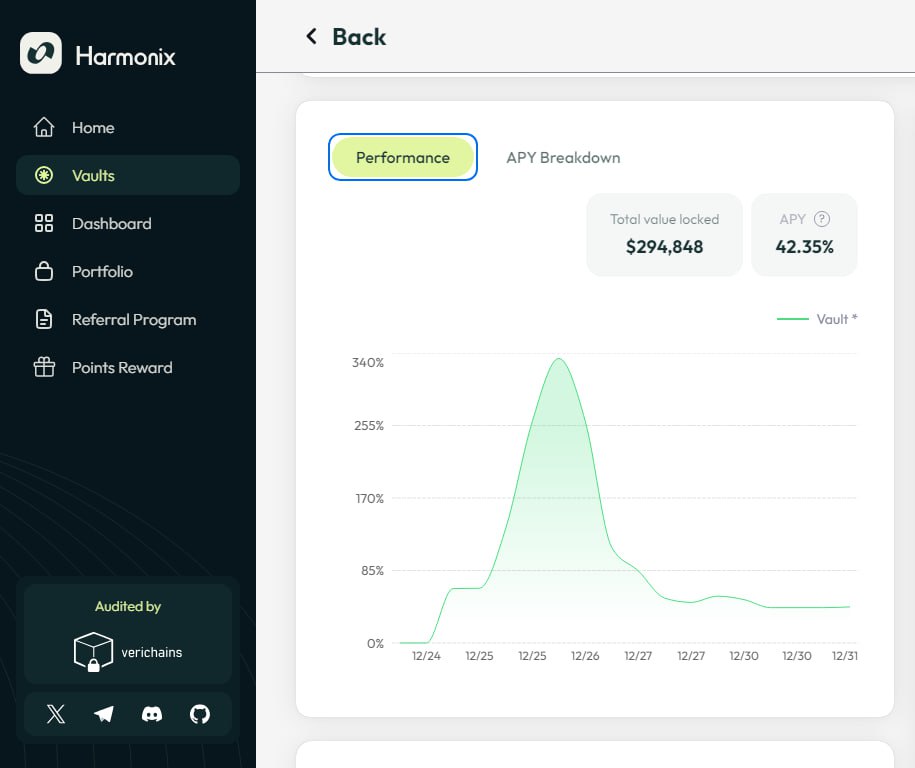Click the Audited by label

[x=128, y=606]
